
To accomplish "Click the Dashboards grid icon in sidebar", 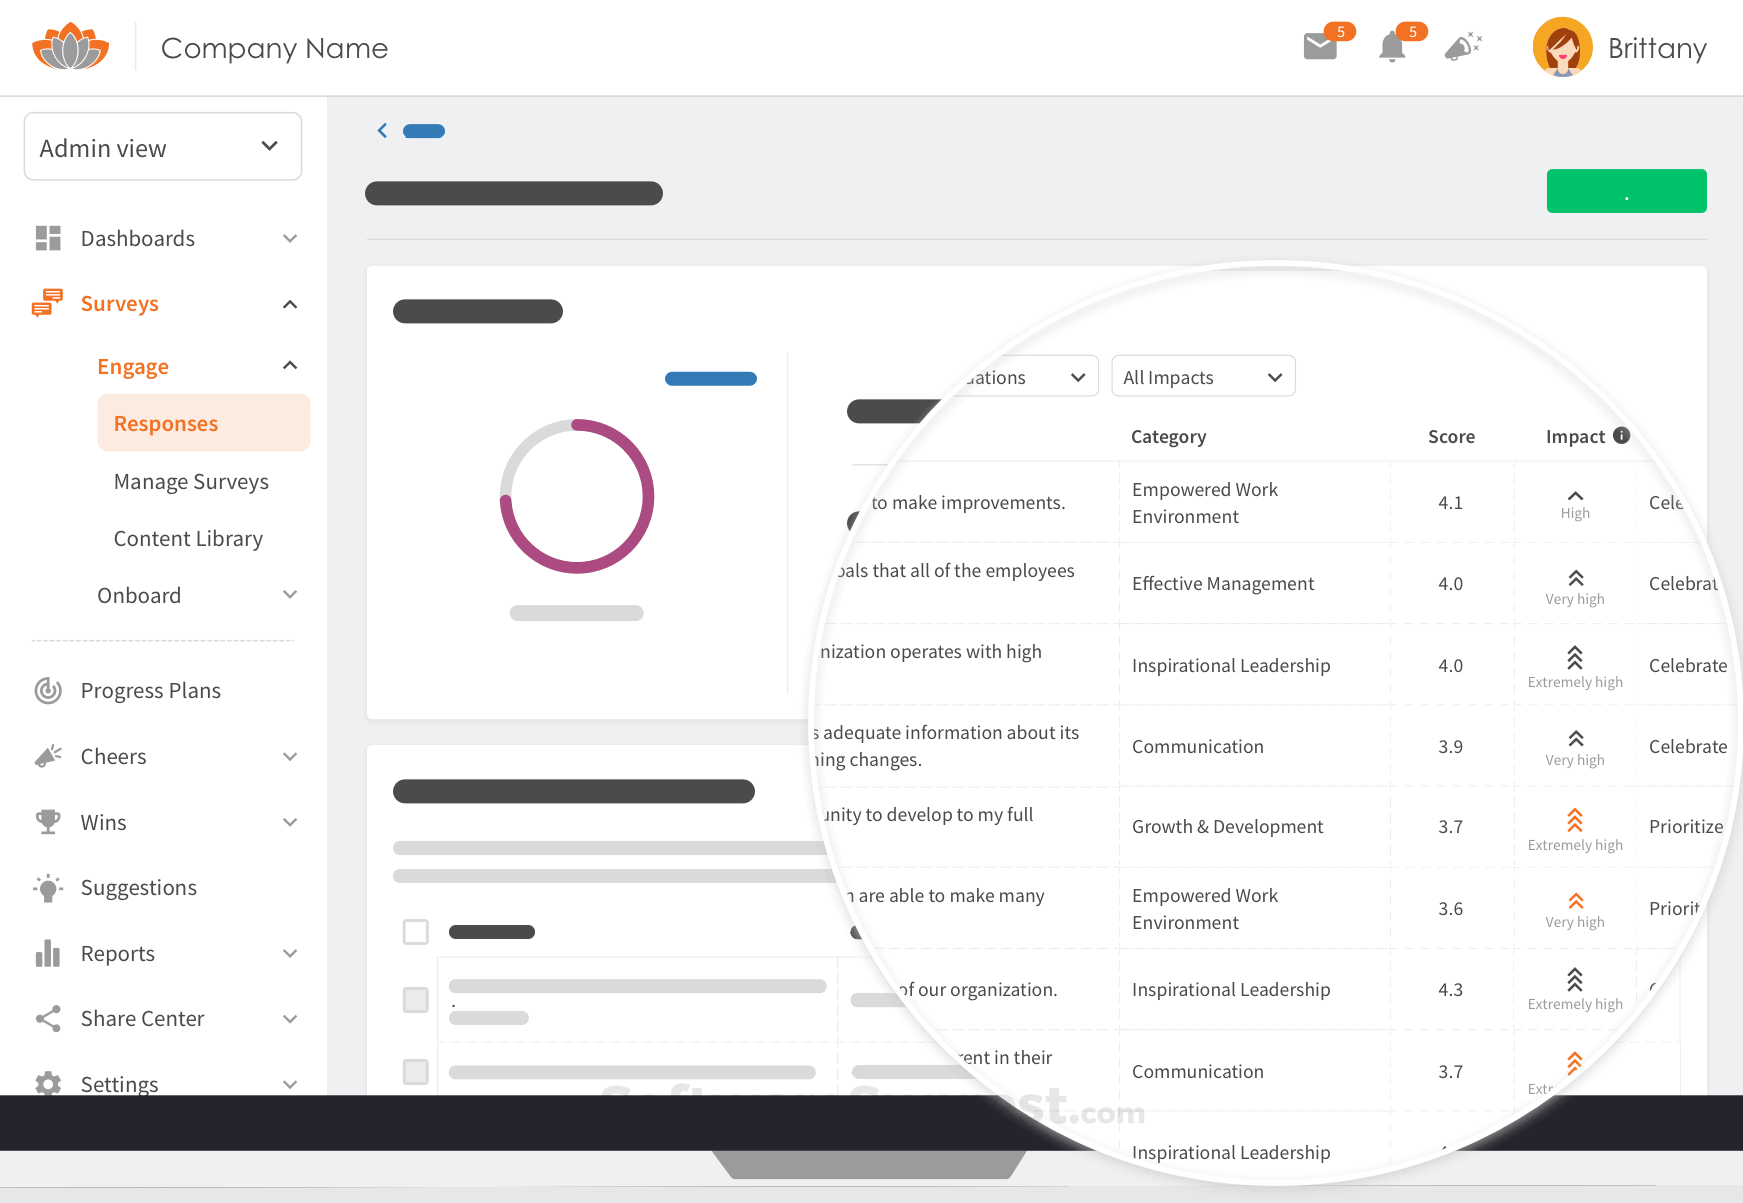I will 47,238.
